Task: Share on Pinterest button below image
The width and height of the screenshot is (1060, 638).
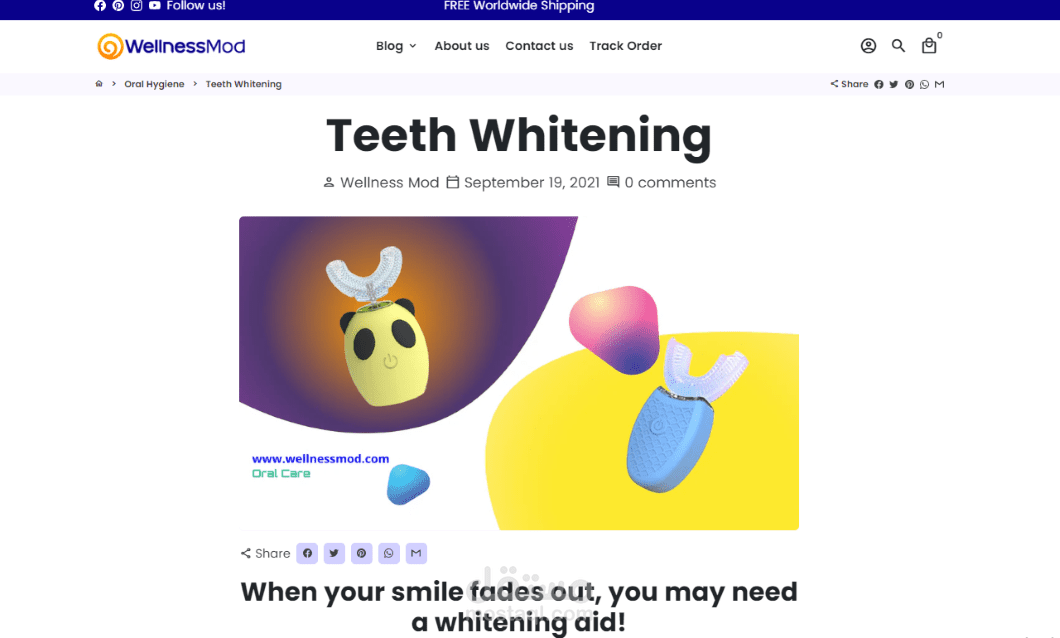Action: tap(362, 554)
